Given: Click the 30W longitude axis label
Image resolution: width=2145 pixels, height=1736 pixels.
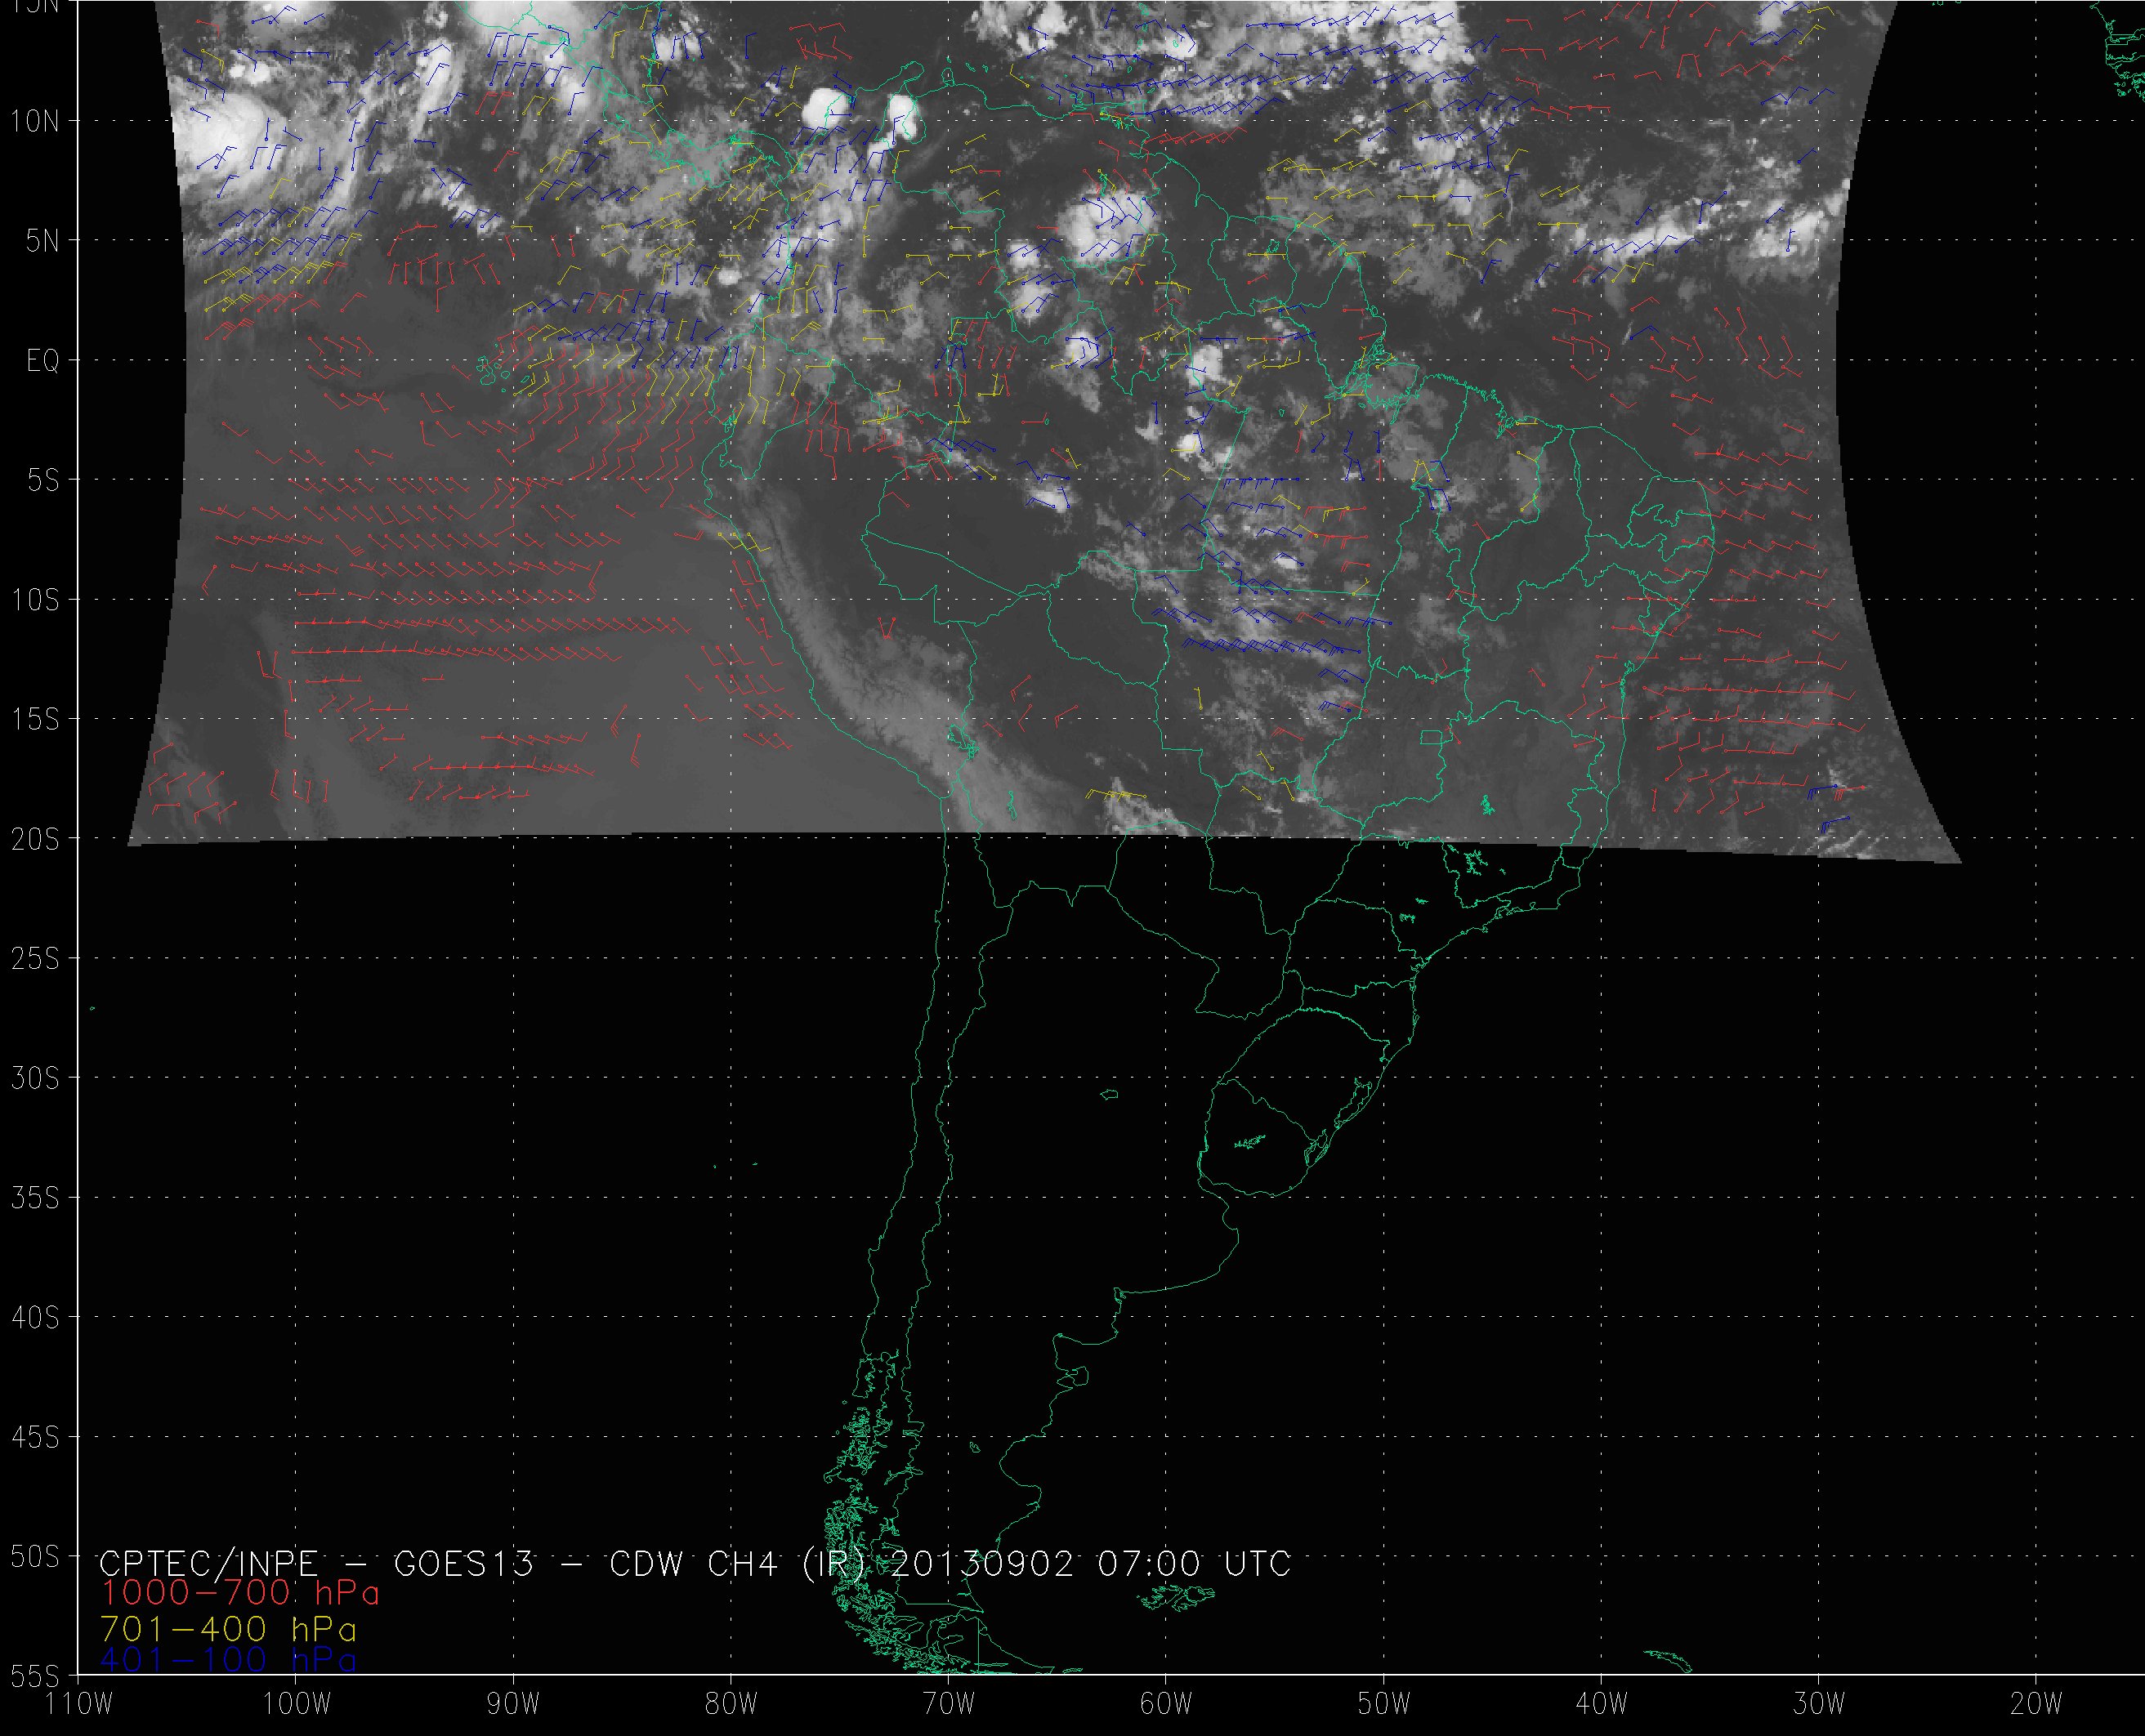Looking at the screenshot, I should point(1819,1704).
